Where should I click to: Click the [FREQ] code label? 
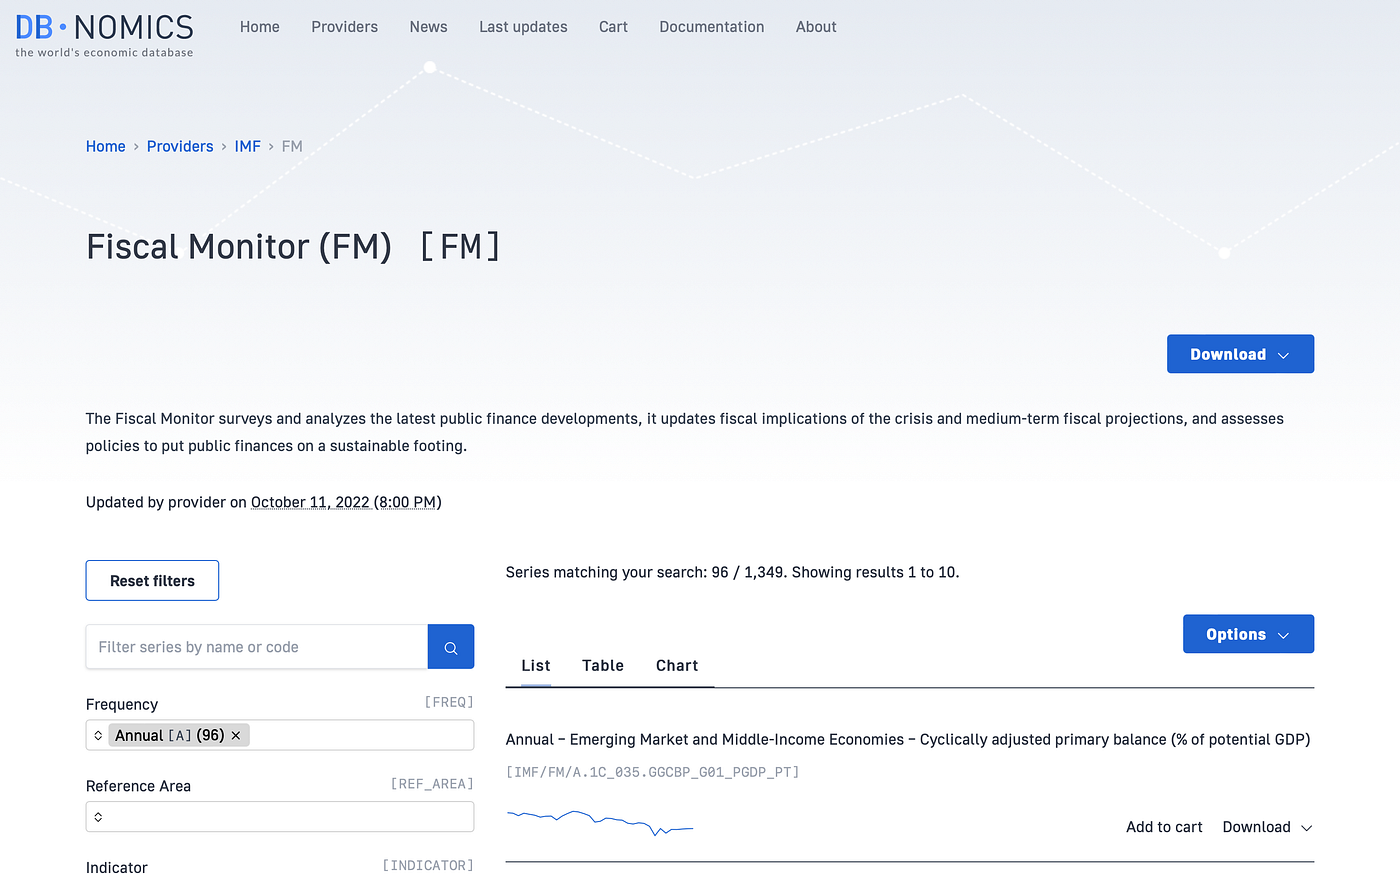click(449, 702)
